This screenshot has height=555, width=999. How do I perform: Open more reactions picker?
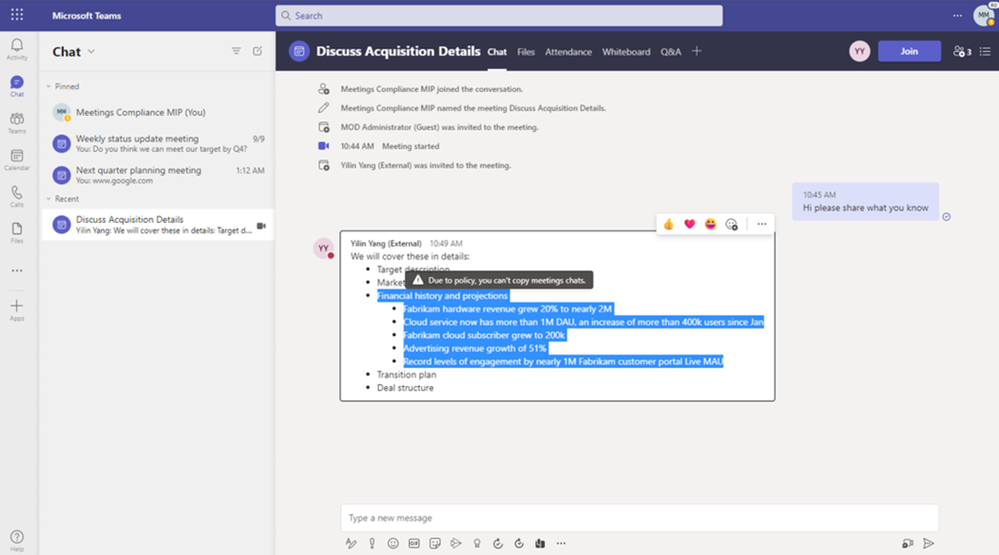[x=731, y=224]
